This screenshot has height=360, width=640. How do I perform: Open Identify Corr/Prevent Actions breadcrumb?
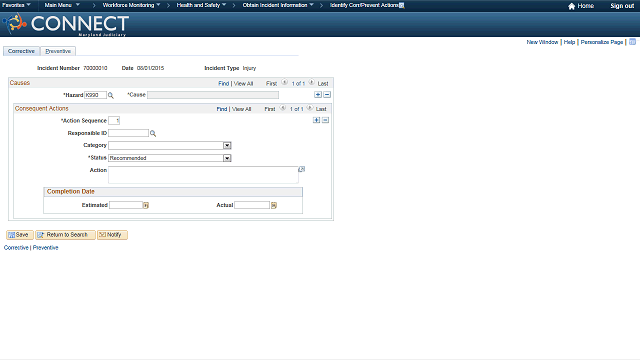click(x=364, y=5)
